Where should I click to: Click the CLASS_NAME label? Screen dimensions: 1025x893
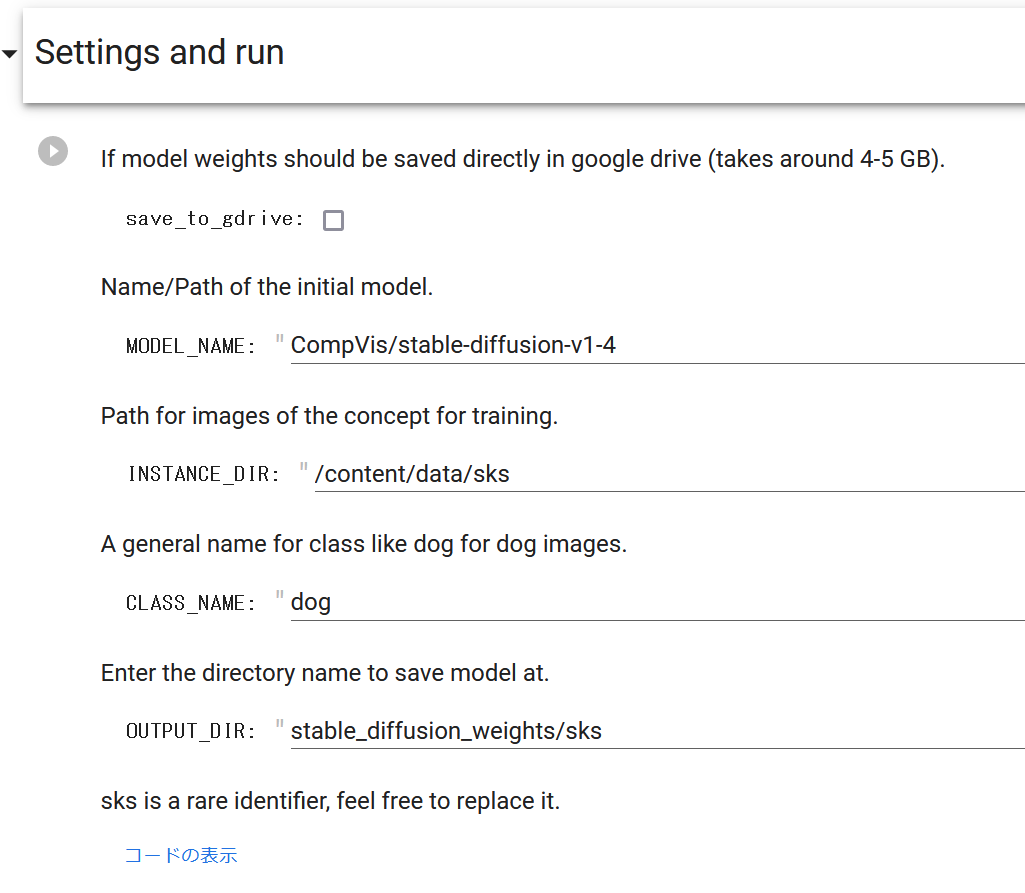pos(190,603)
